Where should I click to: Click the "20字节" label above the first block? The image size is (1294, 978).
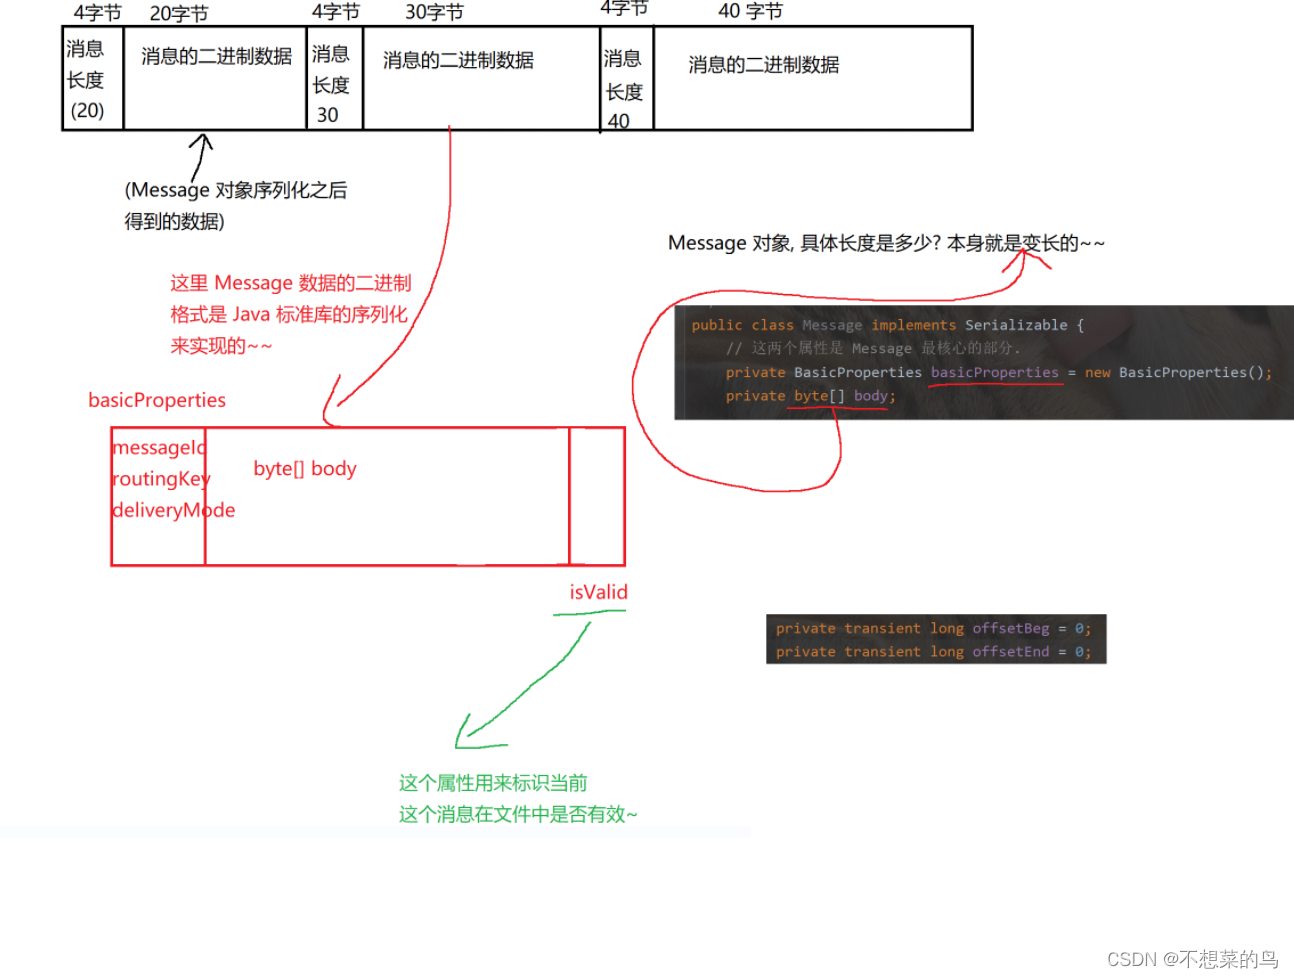(179, 13)
